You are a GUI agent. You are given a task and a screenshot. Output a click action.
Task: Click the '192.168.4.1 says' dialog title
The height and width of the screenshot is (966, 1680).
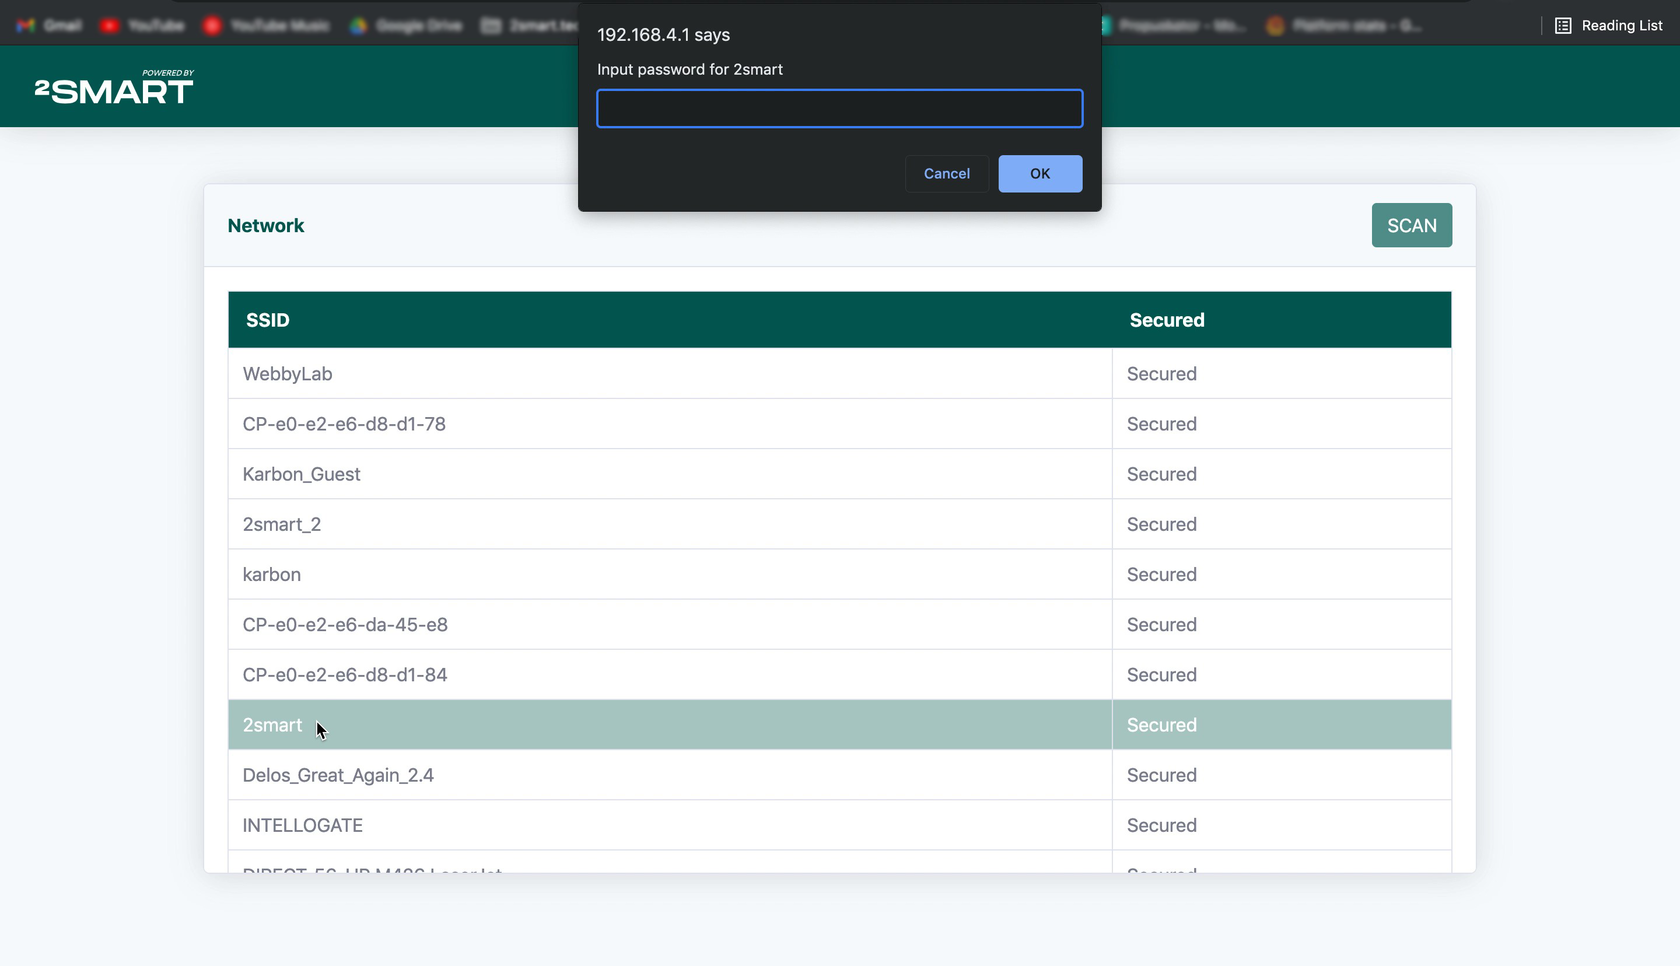coord(663,35)
